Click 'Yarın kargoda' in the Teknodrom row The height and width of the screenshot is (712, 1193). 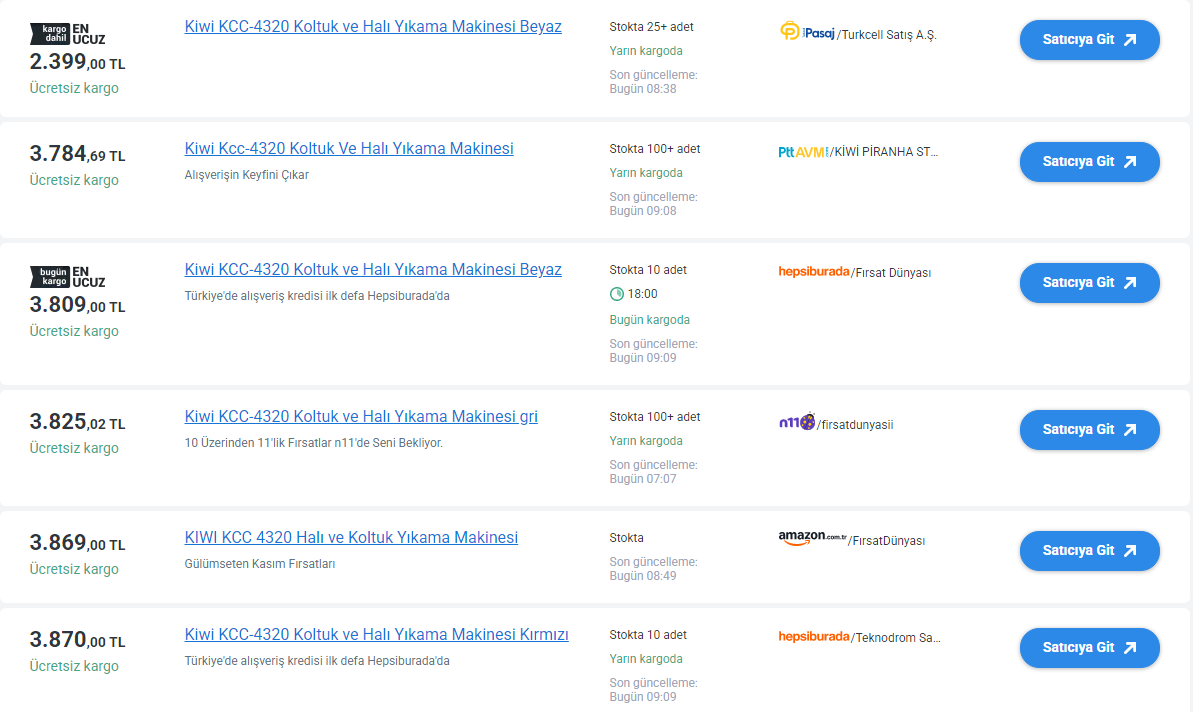coord(646,659)
